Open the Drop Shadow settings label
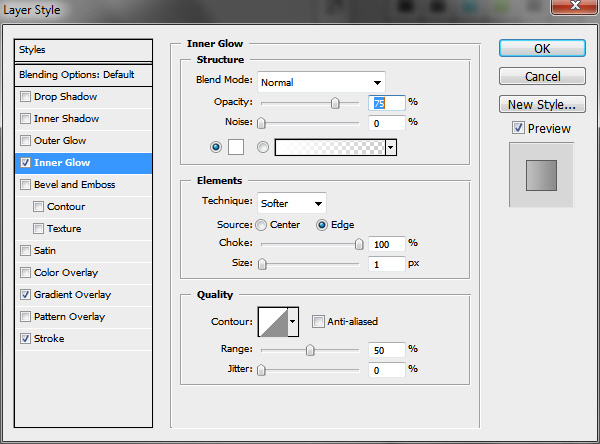600x444 pixels. click(x=65, y=96)
